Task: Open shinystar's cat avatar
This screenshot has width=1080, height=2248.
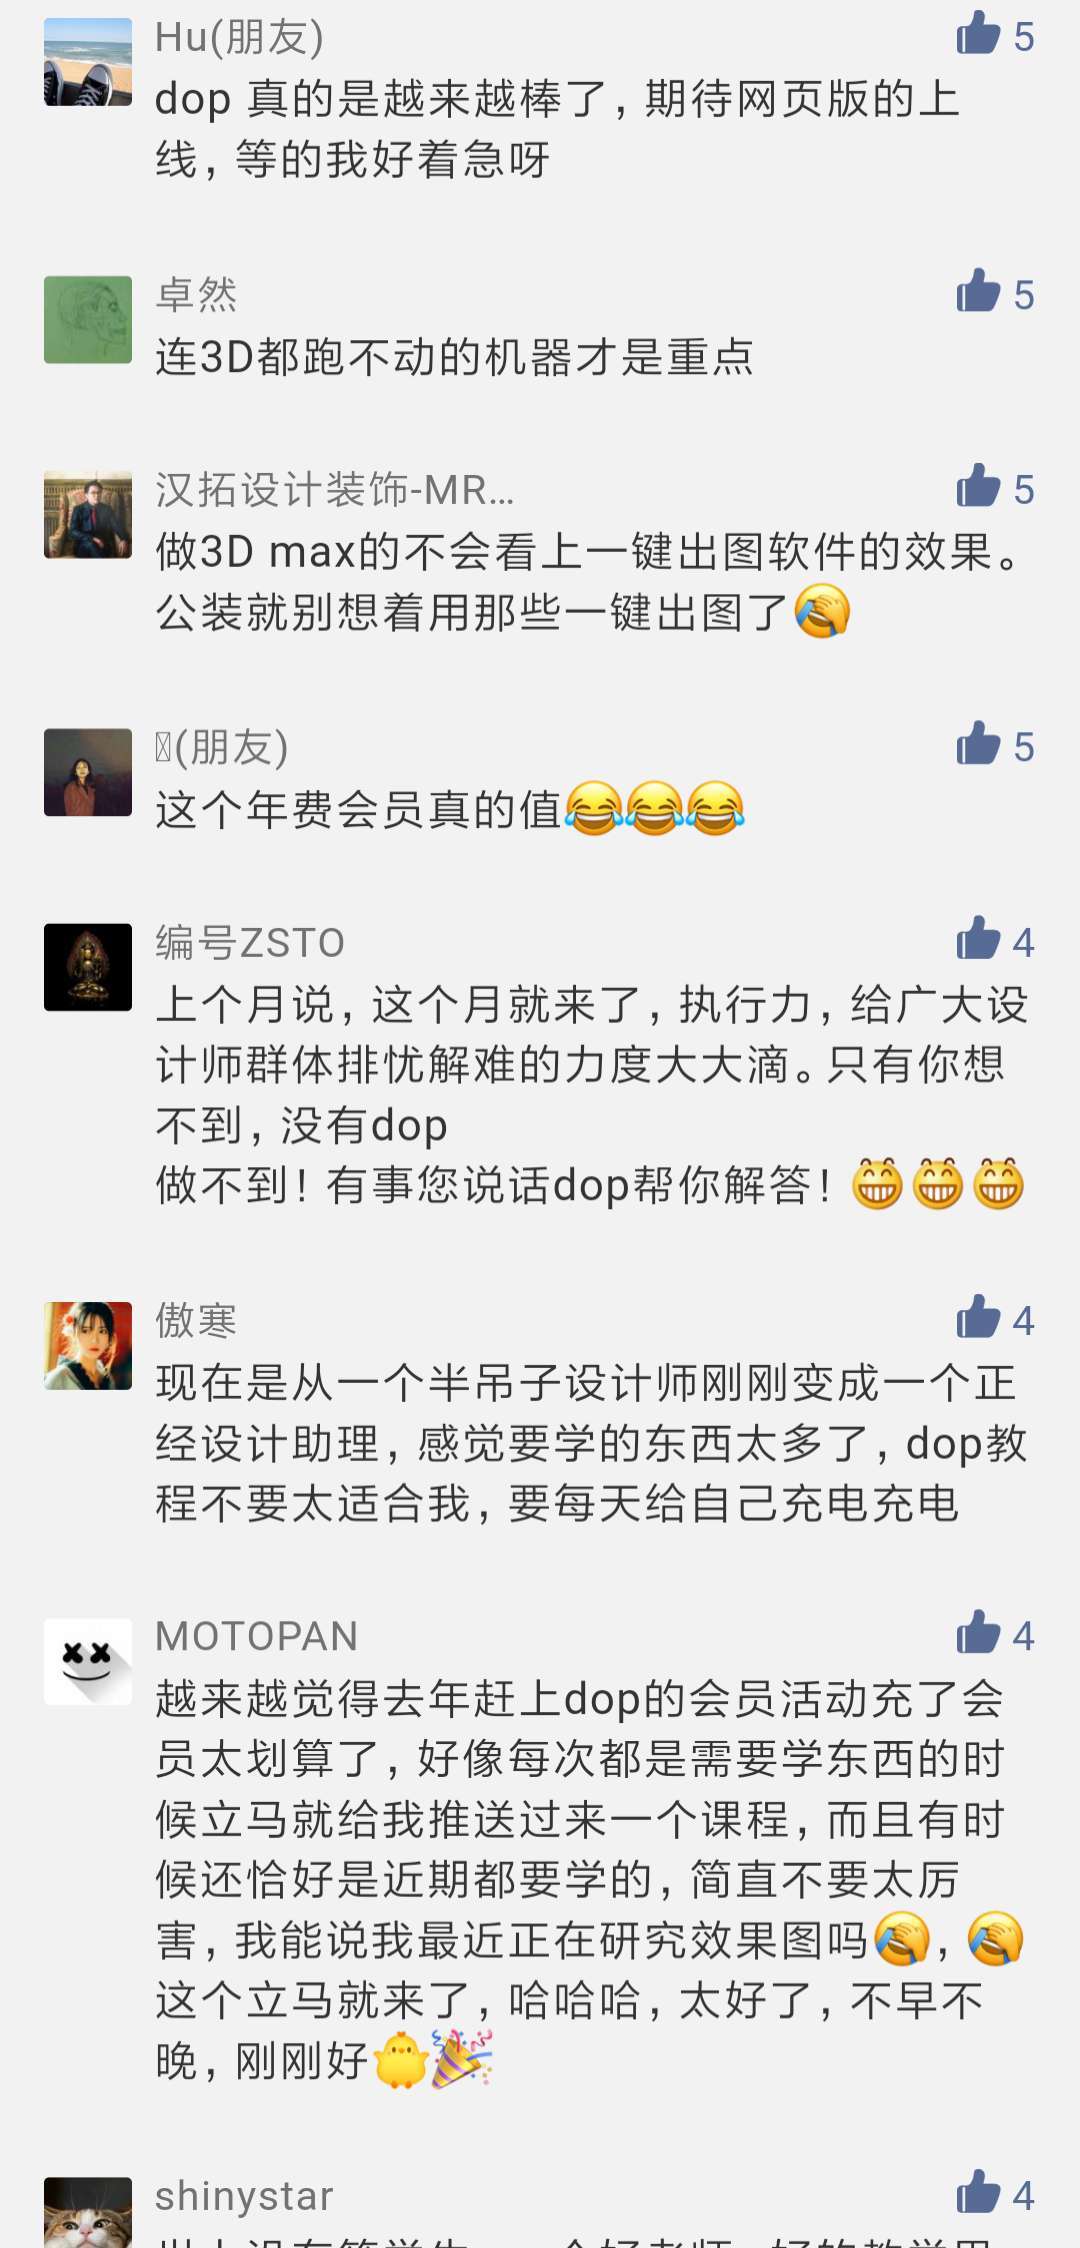Action: [x=88, y=2212]
